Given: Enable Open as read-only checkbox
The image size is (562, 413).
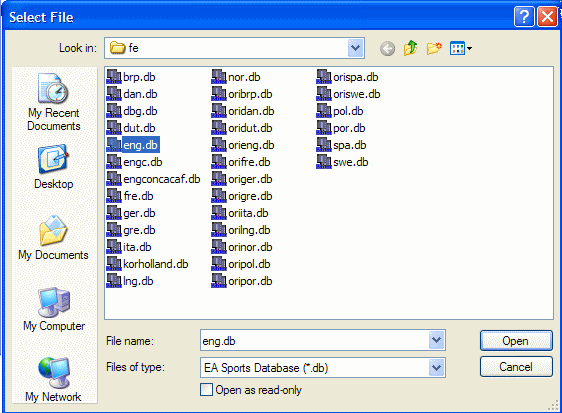Looking at the screenshot, I should tap(206, 390).
